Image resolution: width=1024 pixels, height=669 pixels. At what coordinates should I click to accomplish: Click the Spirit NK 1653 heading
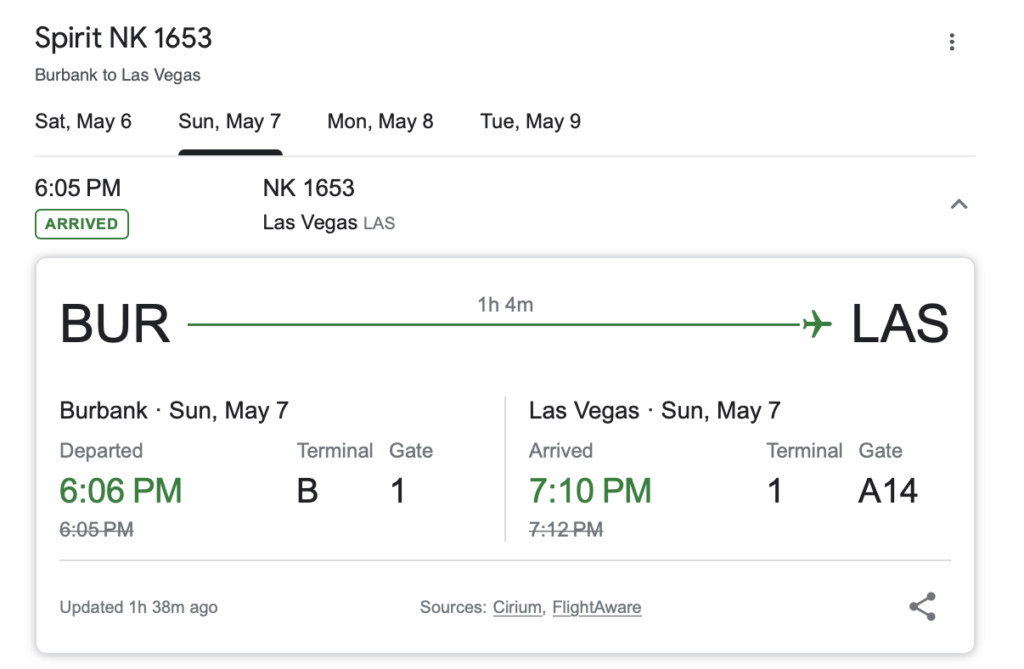point(122,39)
